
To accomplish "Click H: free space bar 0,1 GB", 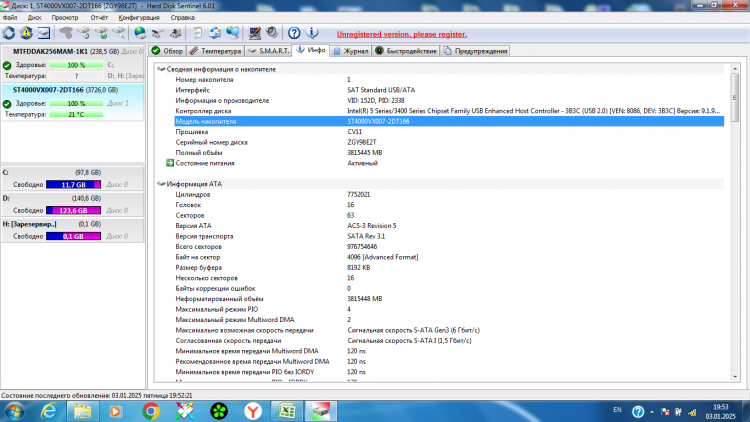I will (x=73, y=236).
